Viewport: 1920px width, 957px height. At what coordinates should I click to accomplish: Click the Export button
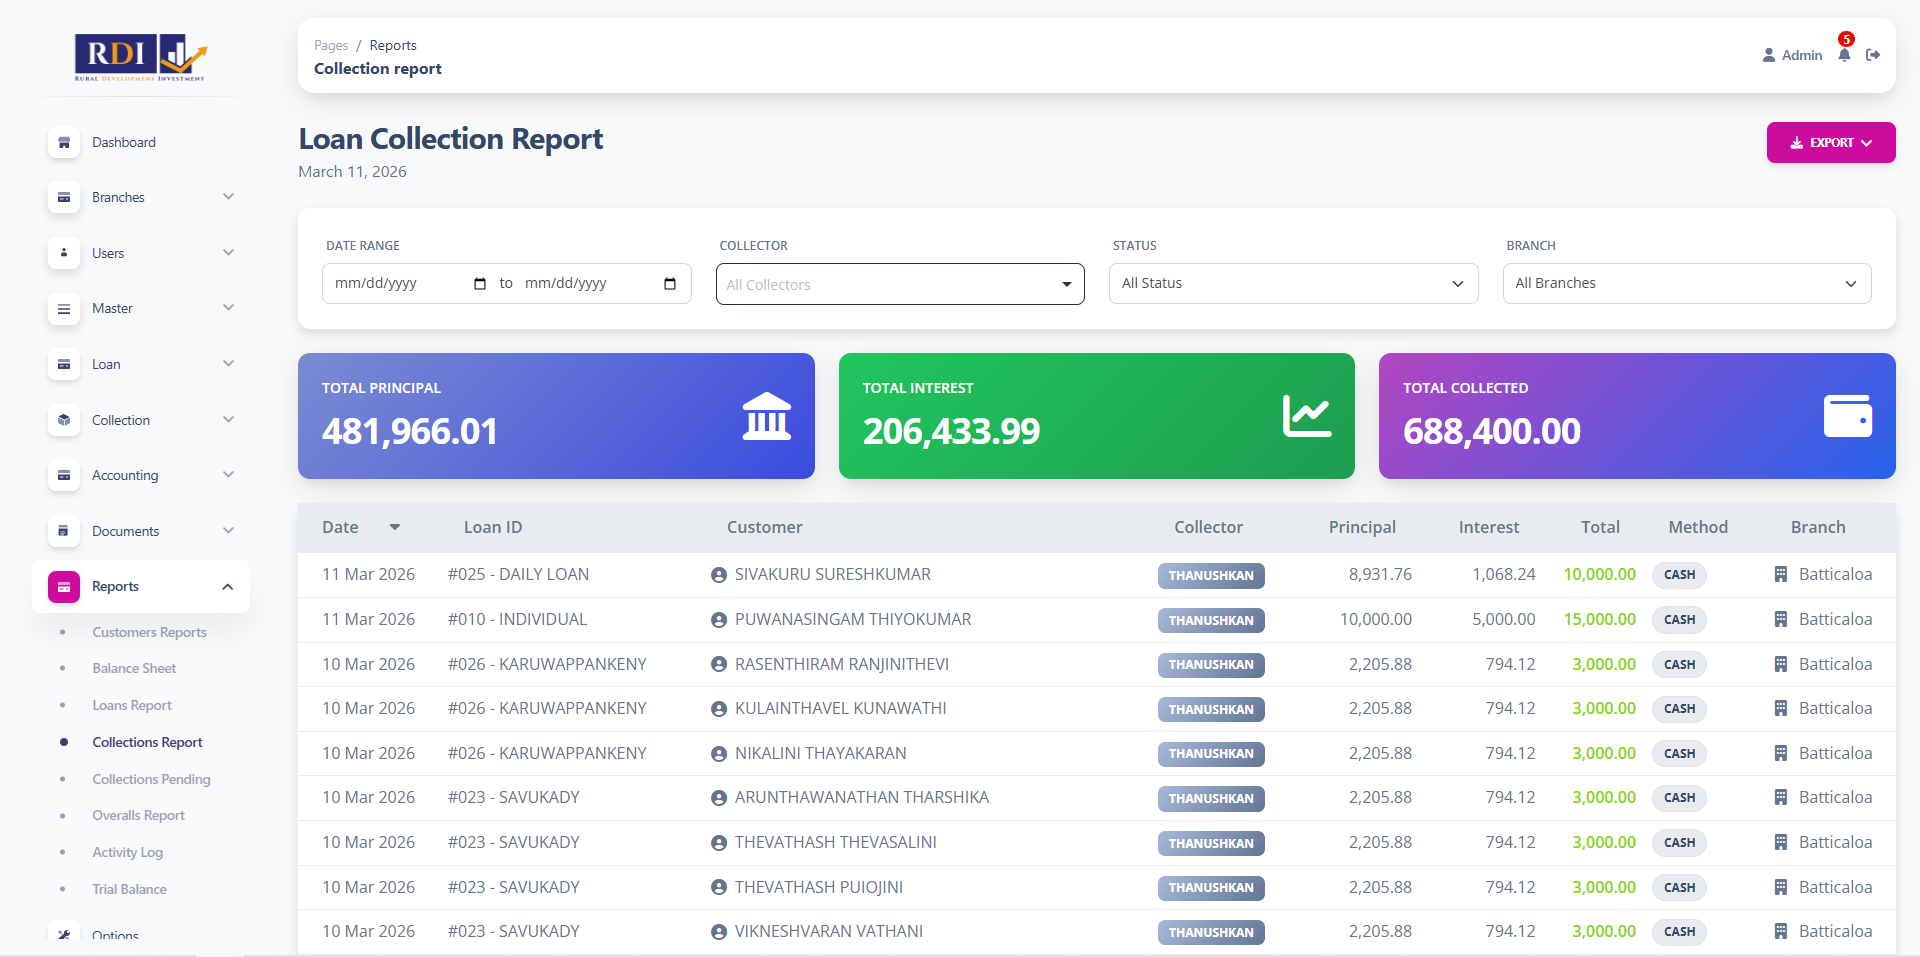(x=1830, y=142)
